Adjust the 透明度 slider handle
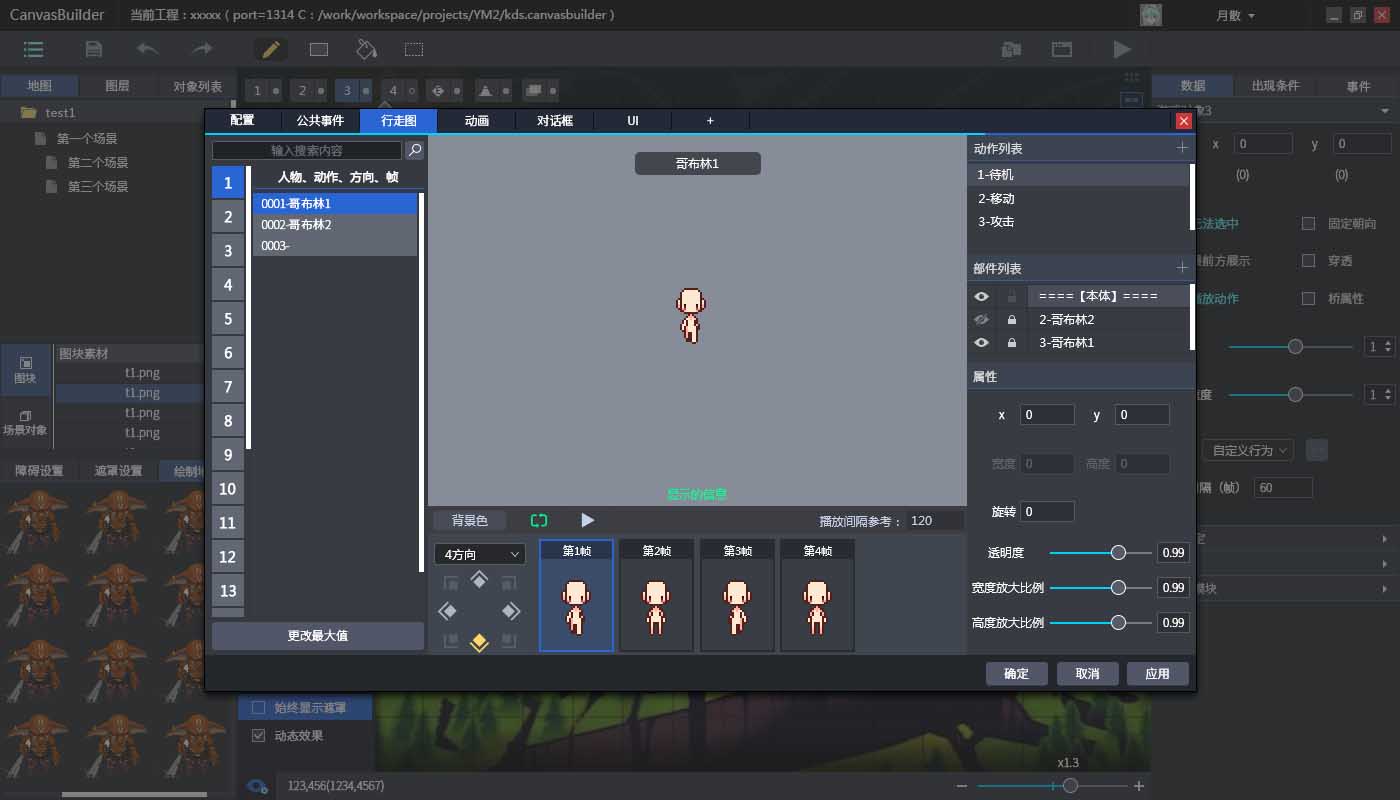The image size is (1400, 800). (1118, 553)
